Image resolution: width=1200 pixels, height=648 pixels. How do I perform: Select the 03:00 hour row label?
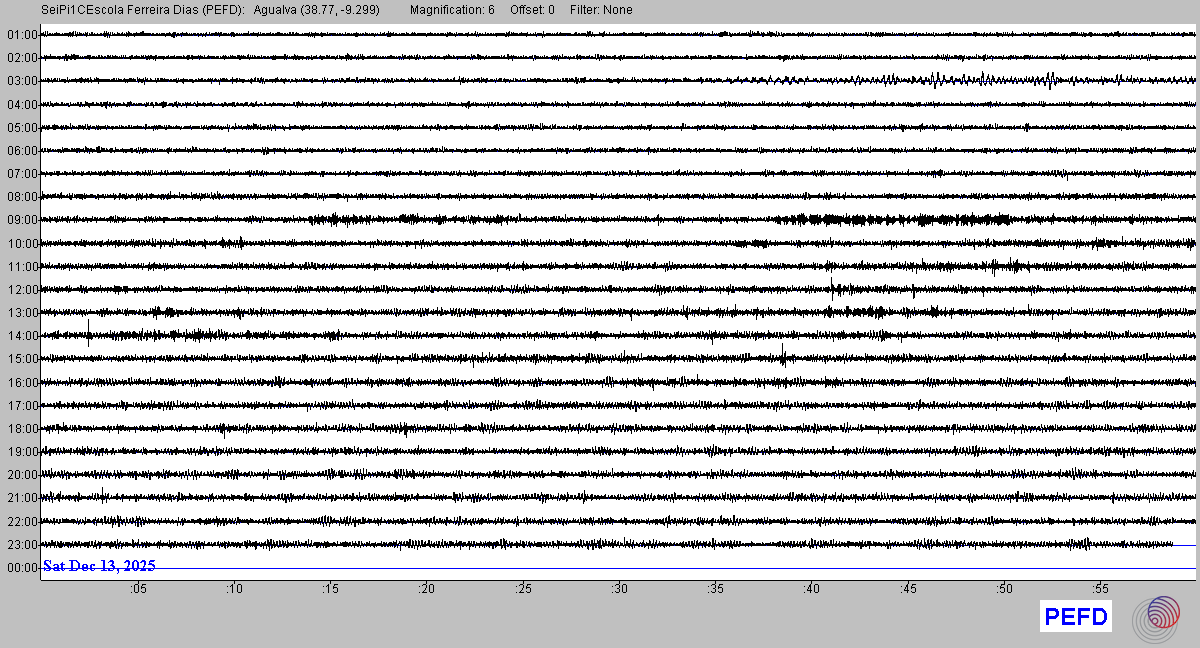(21, 81)
